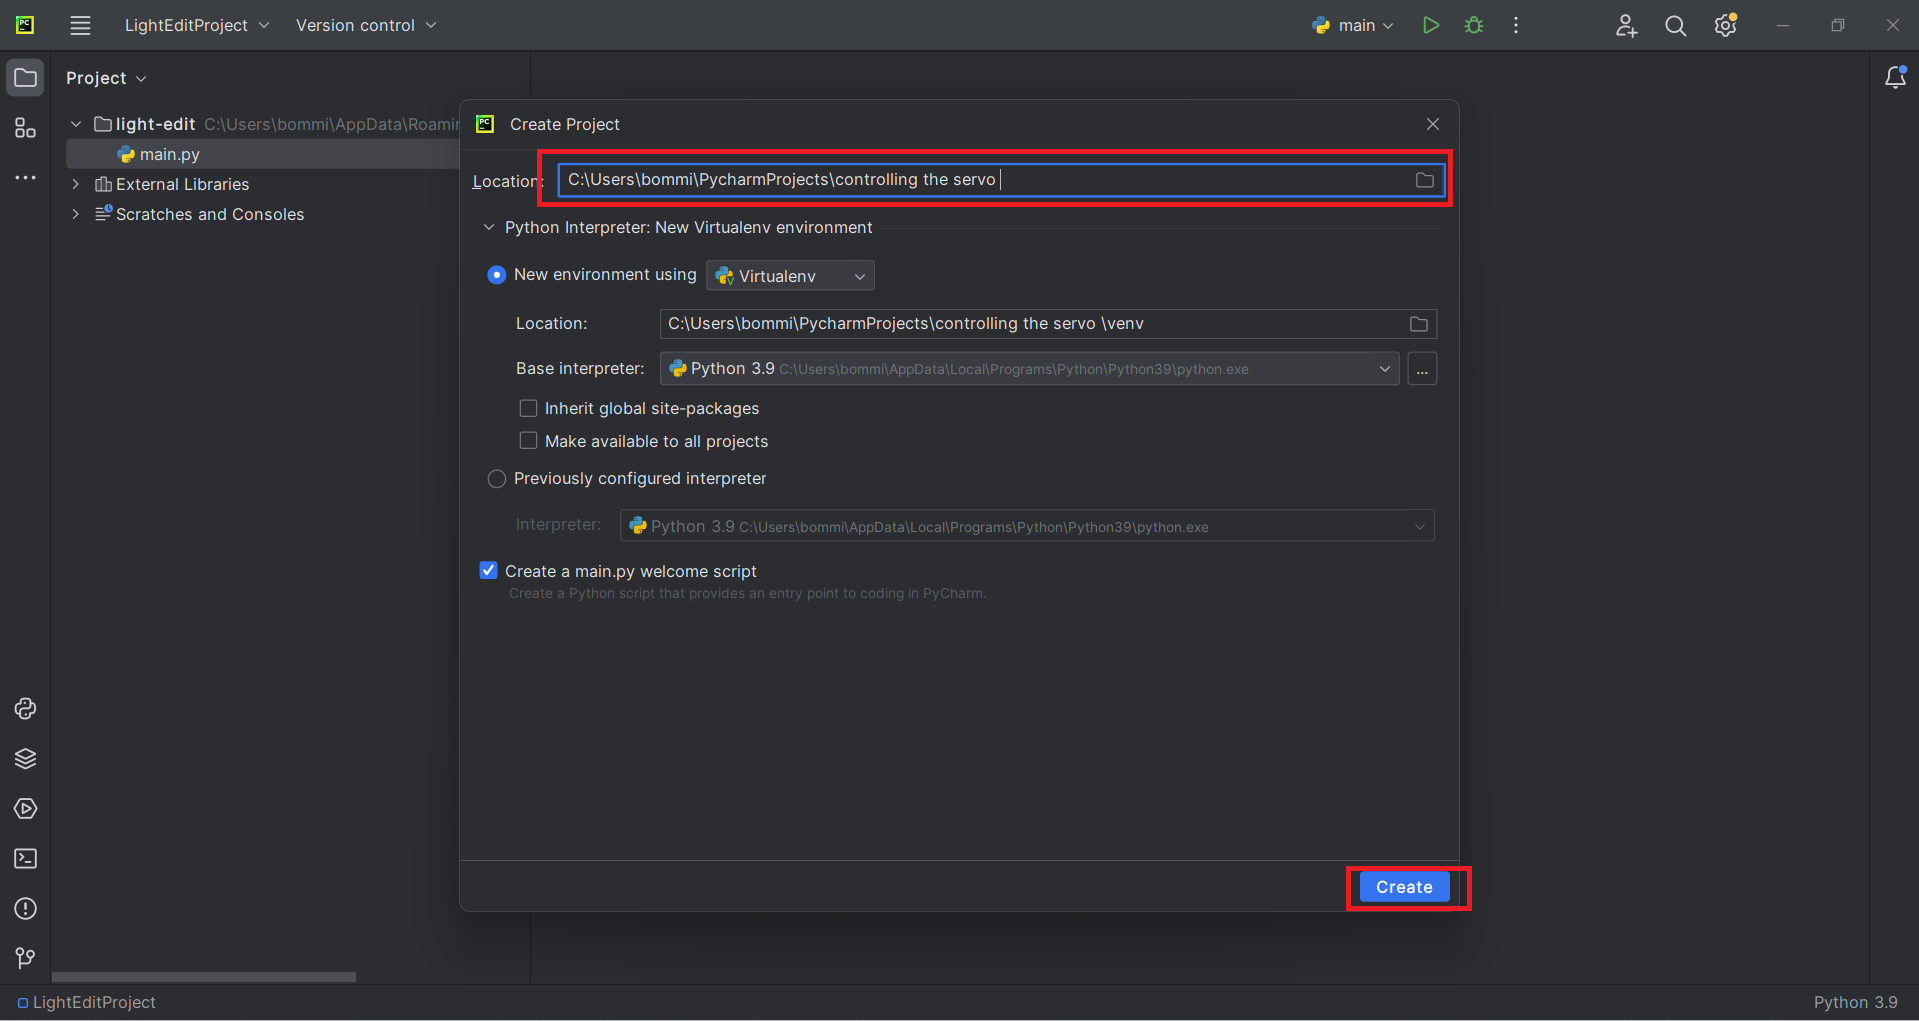Open Python Console tool window

pyautogui.click(x=25, y=709)
